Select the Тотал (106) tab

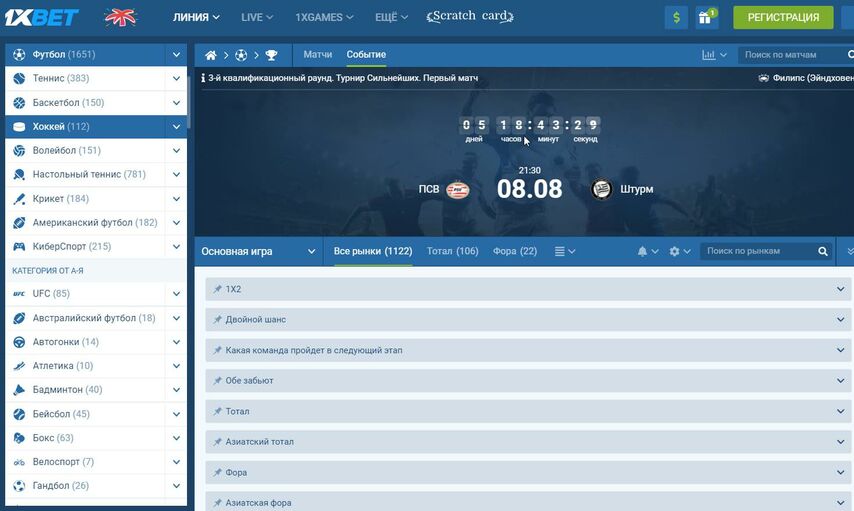(453, 251)
